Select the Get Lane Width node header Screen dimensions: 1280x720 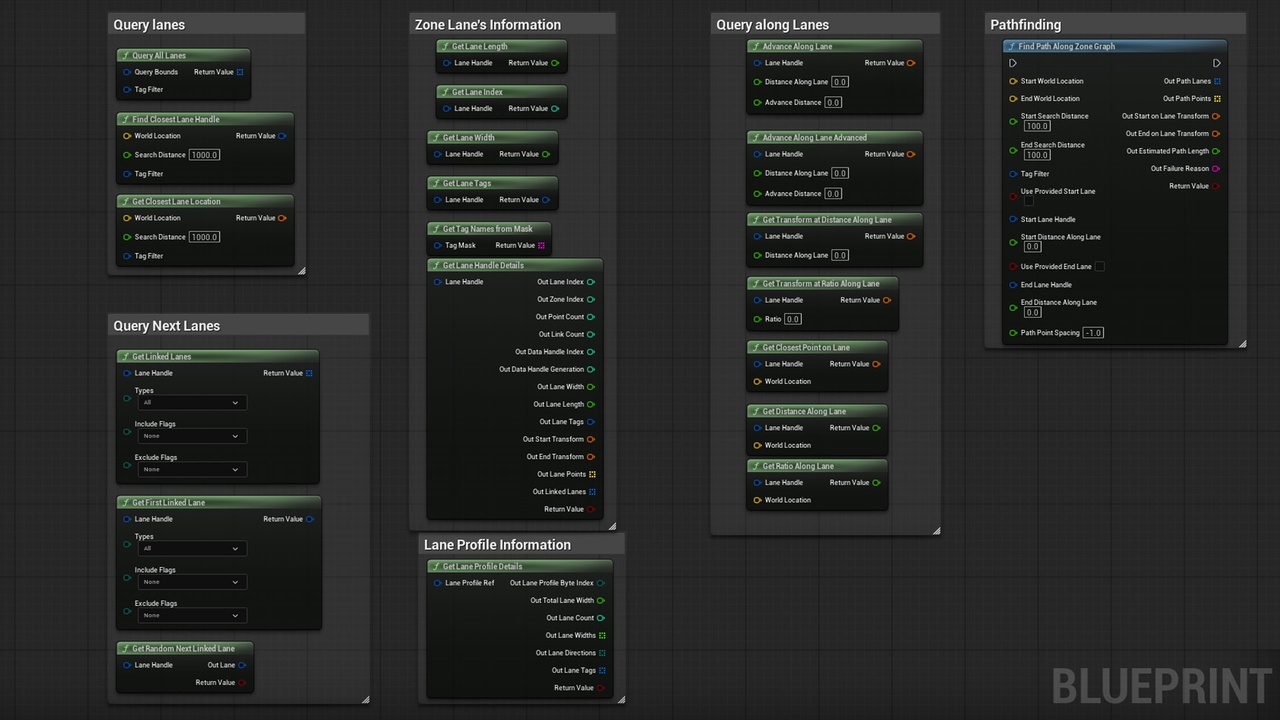tap(493, 137)
